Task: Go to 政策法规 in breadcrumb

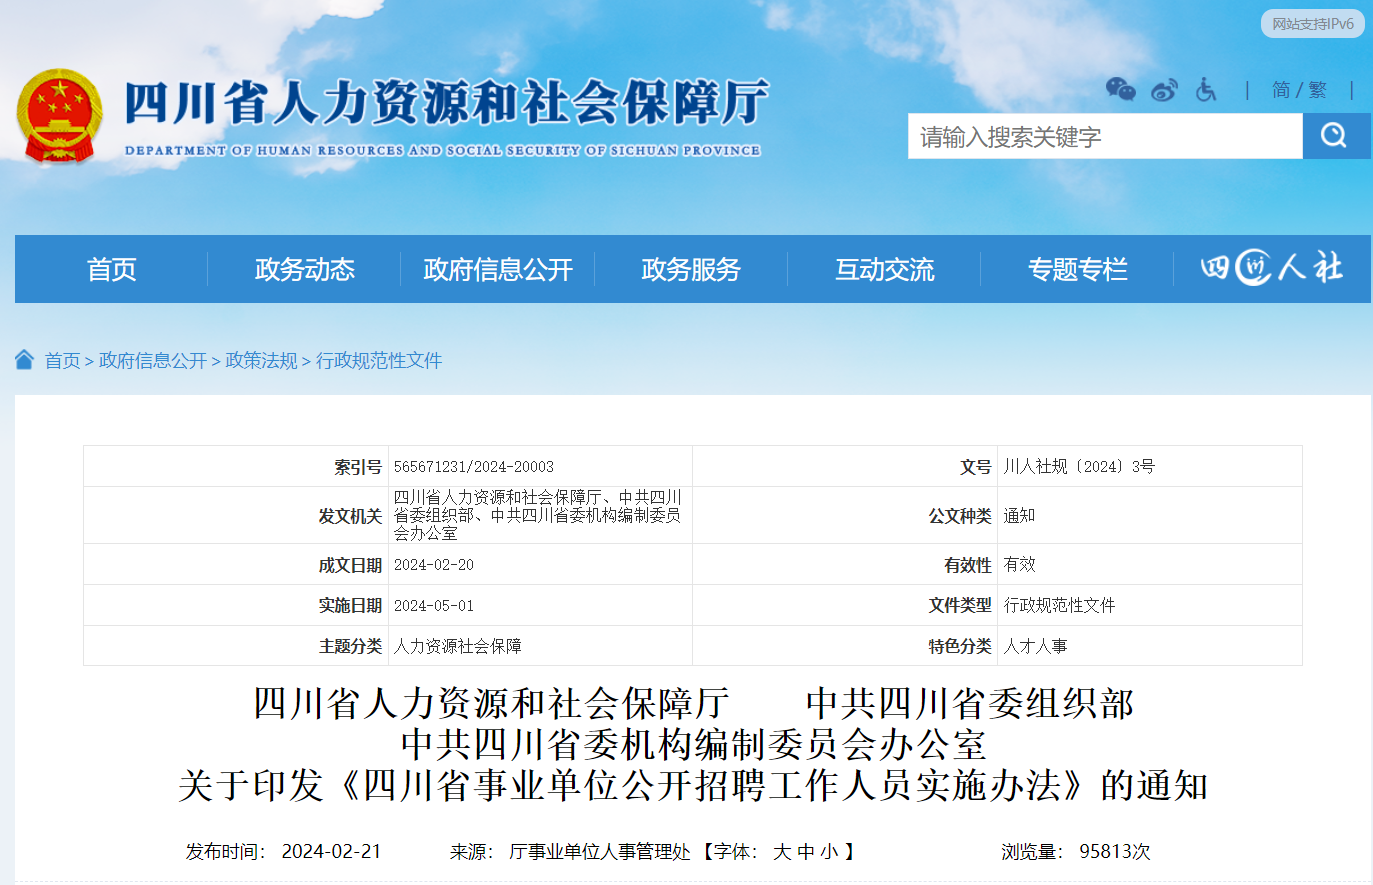Action: pyautogui.click(x=261, y=361)
